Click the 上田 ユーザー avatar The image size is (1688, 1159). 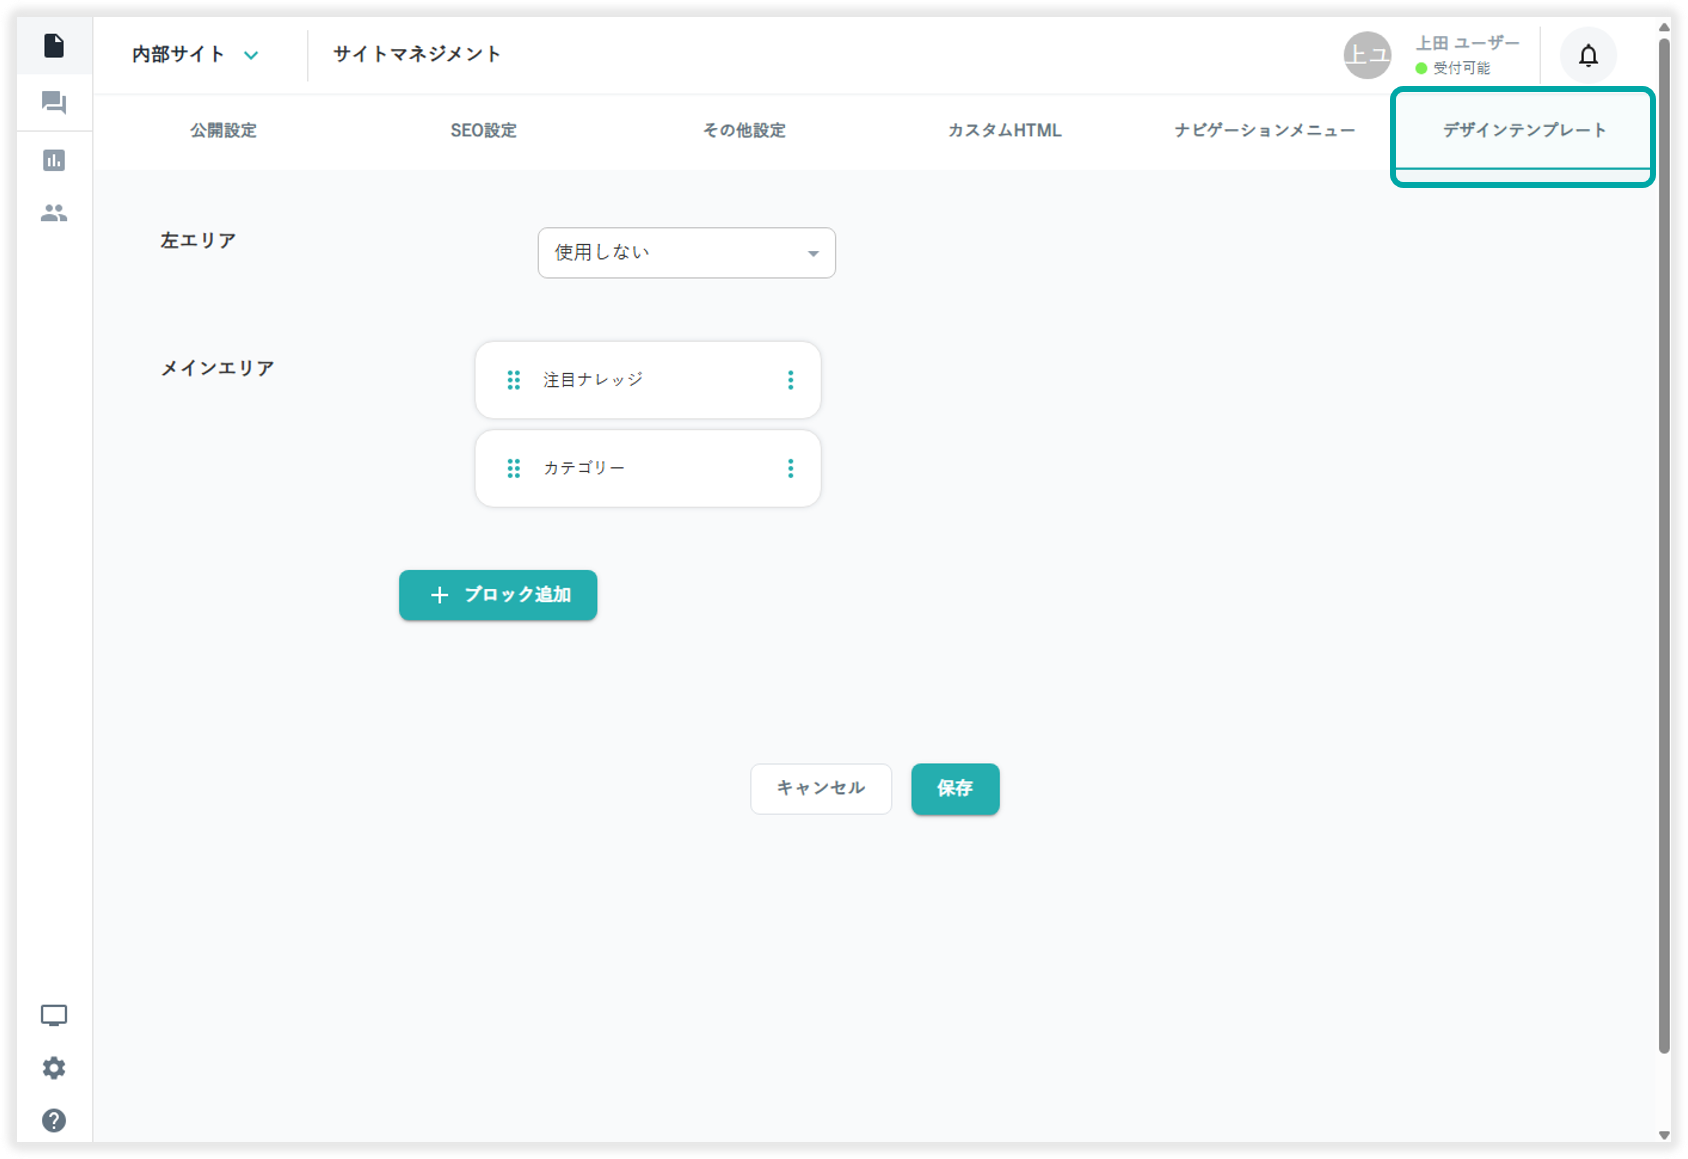tap(1366, 55)
